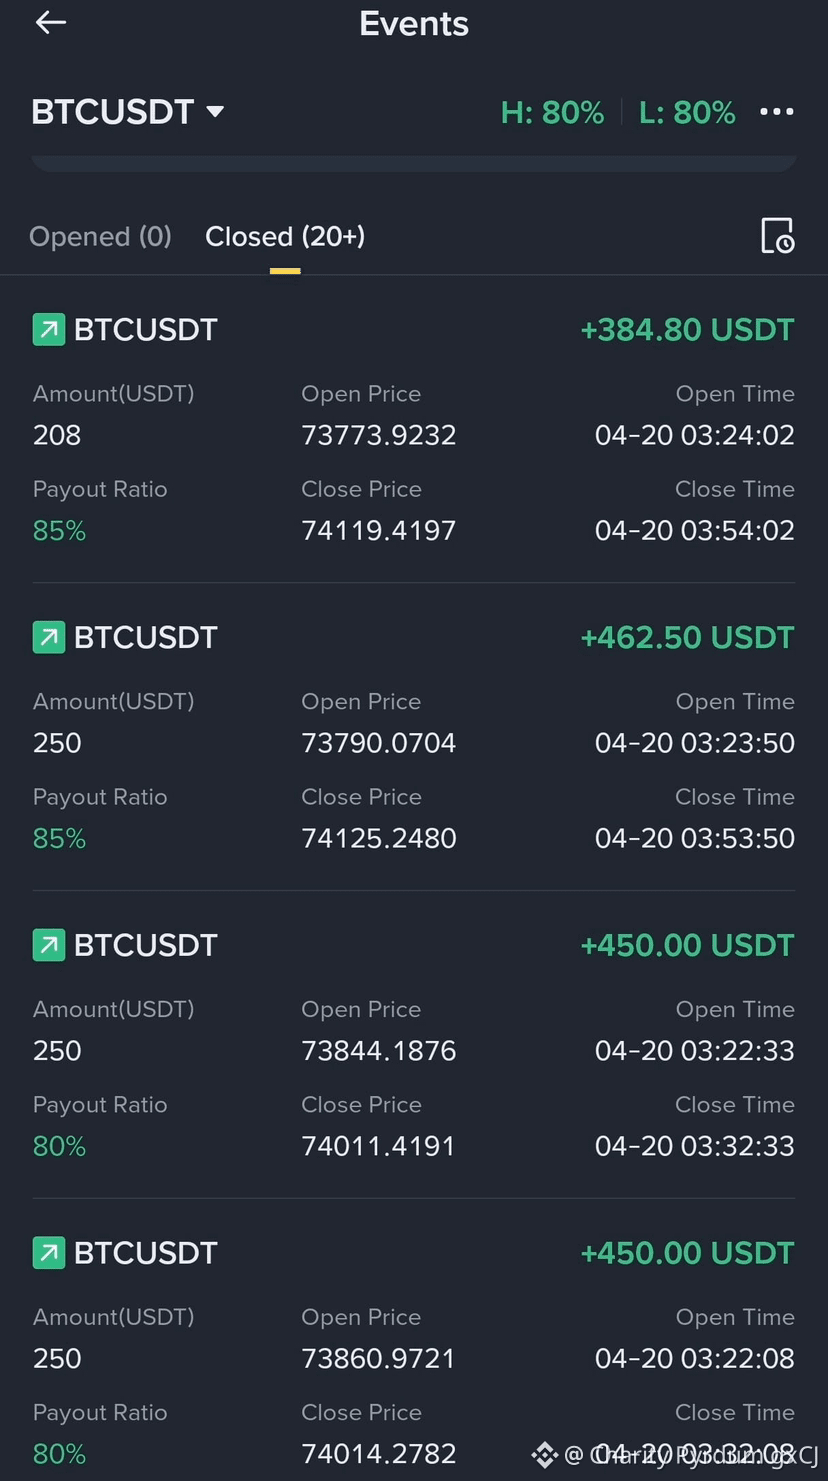The height and width of the screenshot is (1481, 828).
Task: Tap the up-arrow icon of +384.80 trade
Action: (x=49, y=329)
